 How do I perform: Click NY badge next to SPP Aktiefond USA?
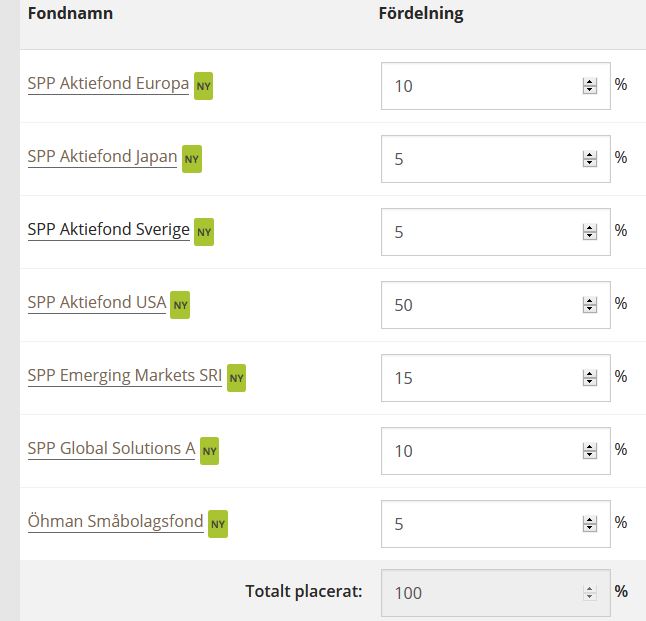point(180,305)
